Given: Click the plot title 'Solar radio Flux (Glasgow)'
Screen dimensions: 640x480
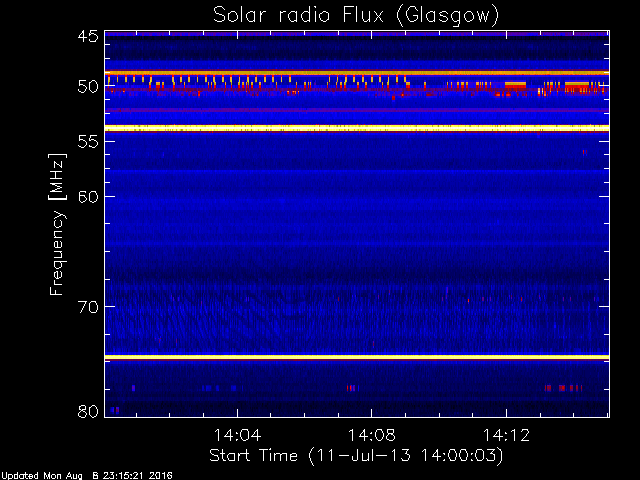Looking at the screenshot, I should (x=356, y=16).
